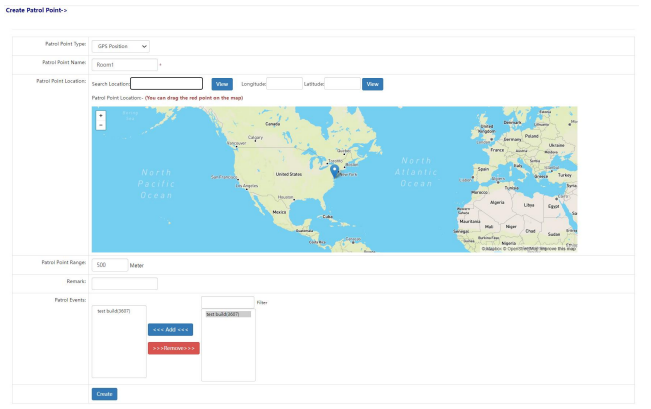Click the Patrol Point Range field
Viewport: 651px width, 409px height.
tap(110, 265)
